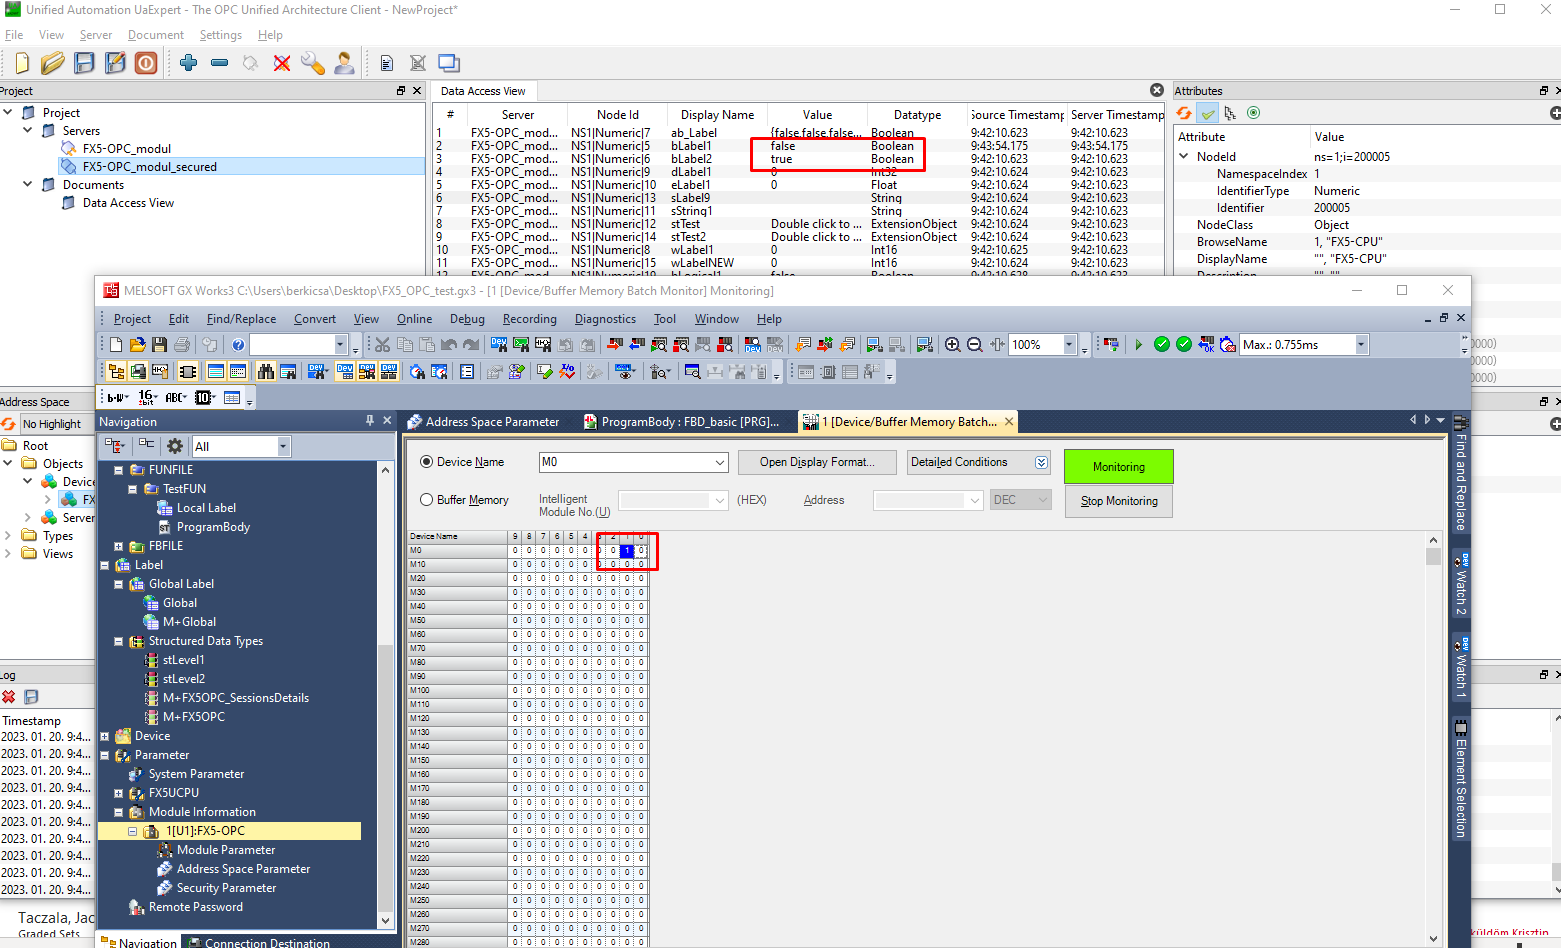Switch to the Address Space Parameter tab
This screenshot has height=948, width=1561.
pos(484,422)
